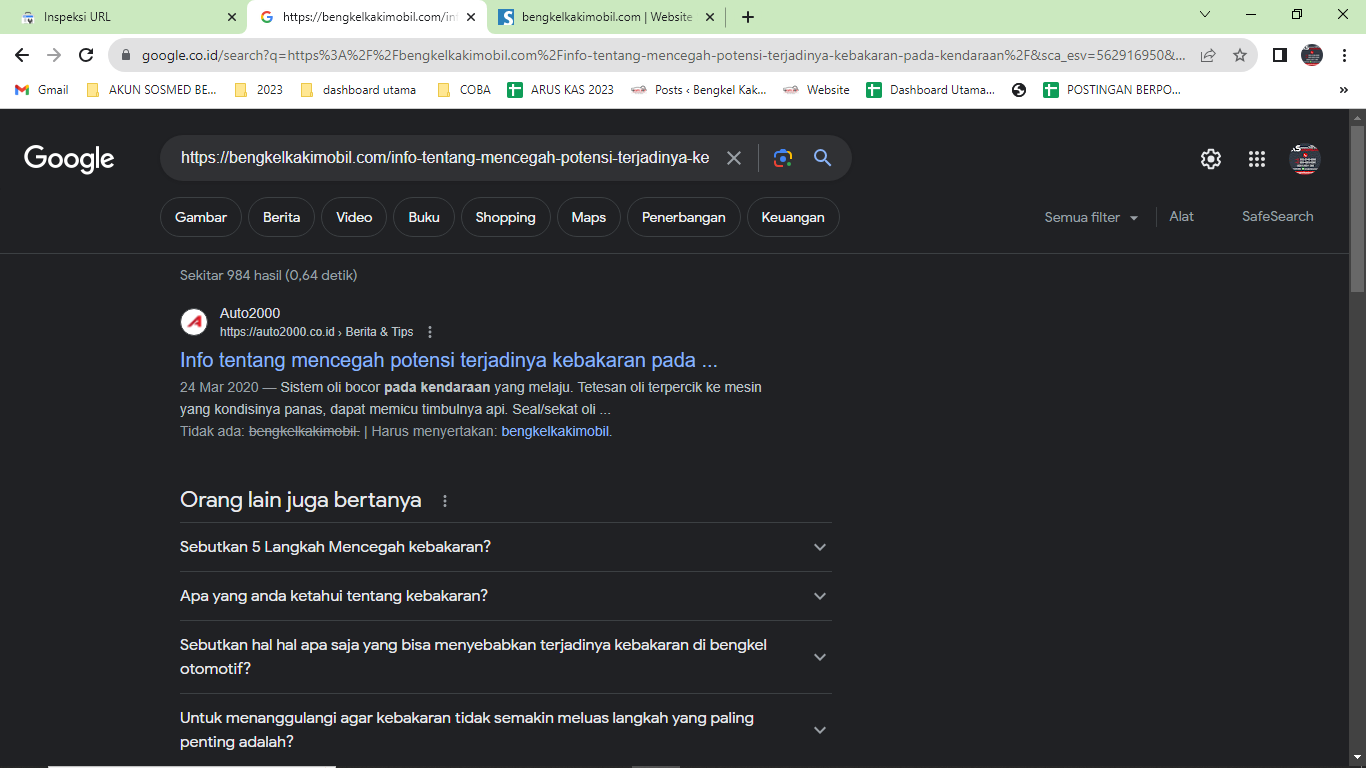Close the bengkelkakimobil.com Website tab
Image resolution: width=1366 pixels, height=768 pixels.
pyautogui.click(x=709, y=17)
